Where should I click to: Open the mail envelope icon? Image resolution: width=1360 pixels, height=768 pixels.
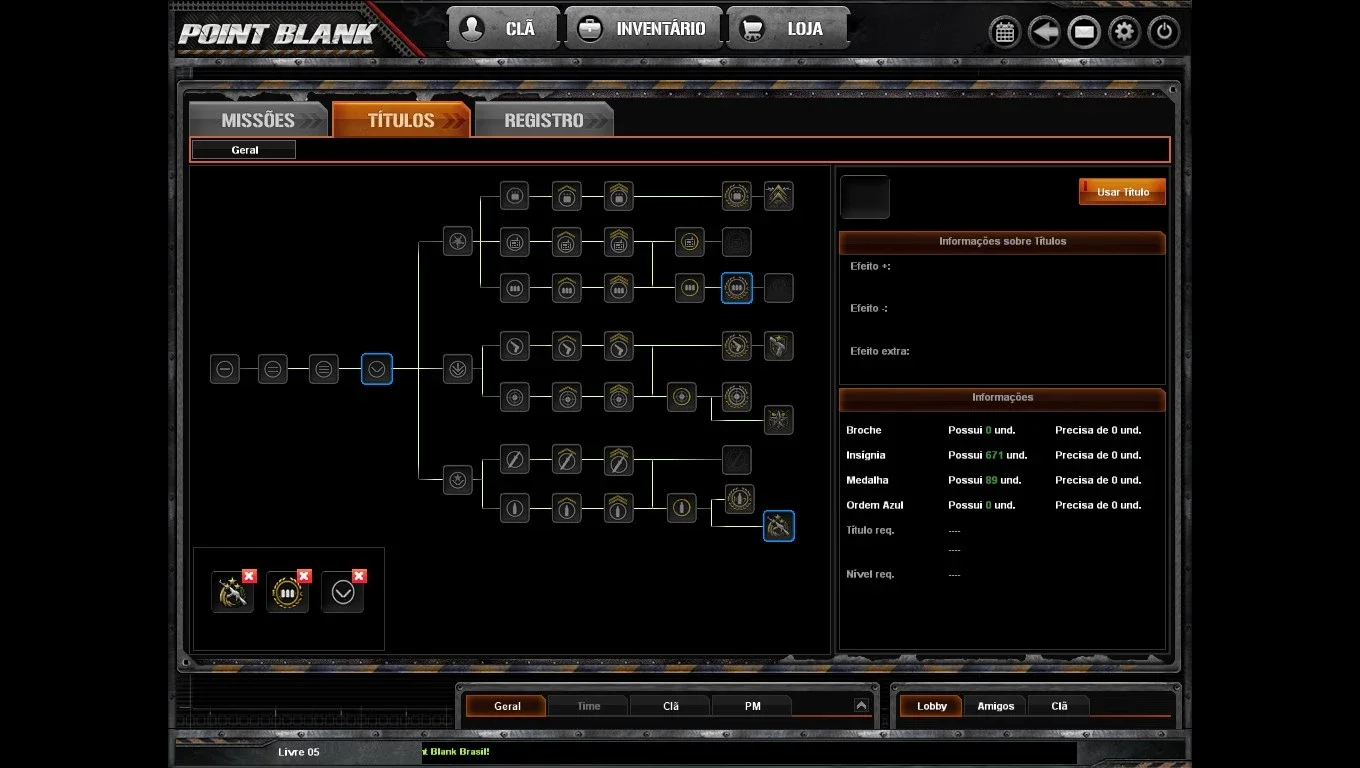click(x=1084, y=32)
